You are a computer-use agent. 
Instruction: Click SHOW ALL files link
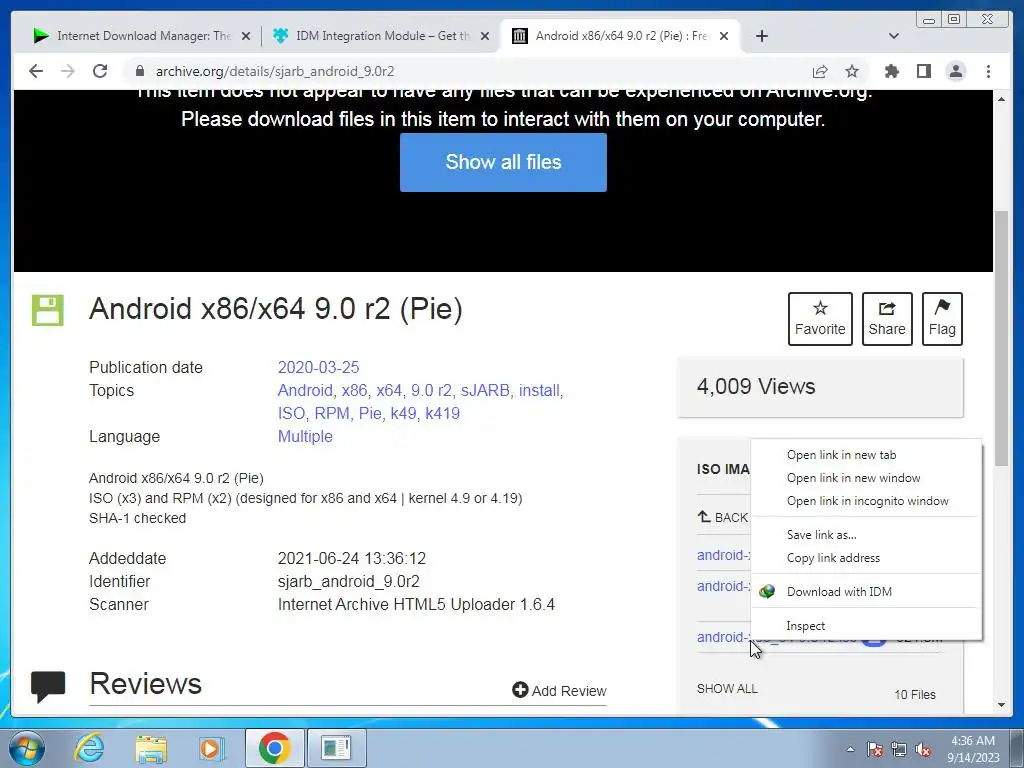pos(727,688)
